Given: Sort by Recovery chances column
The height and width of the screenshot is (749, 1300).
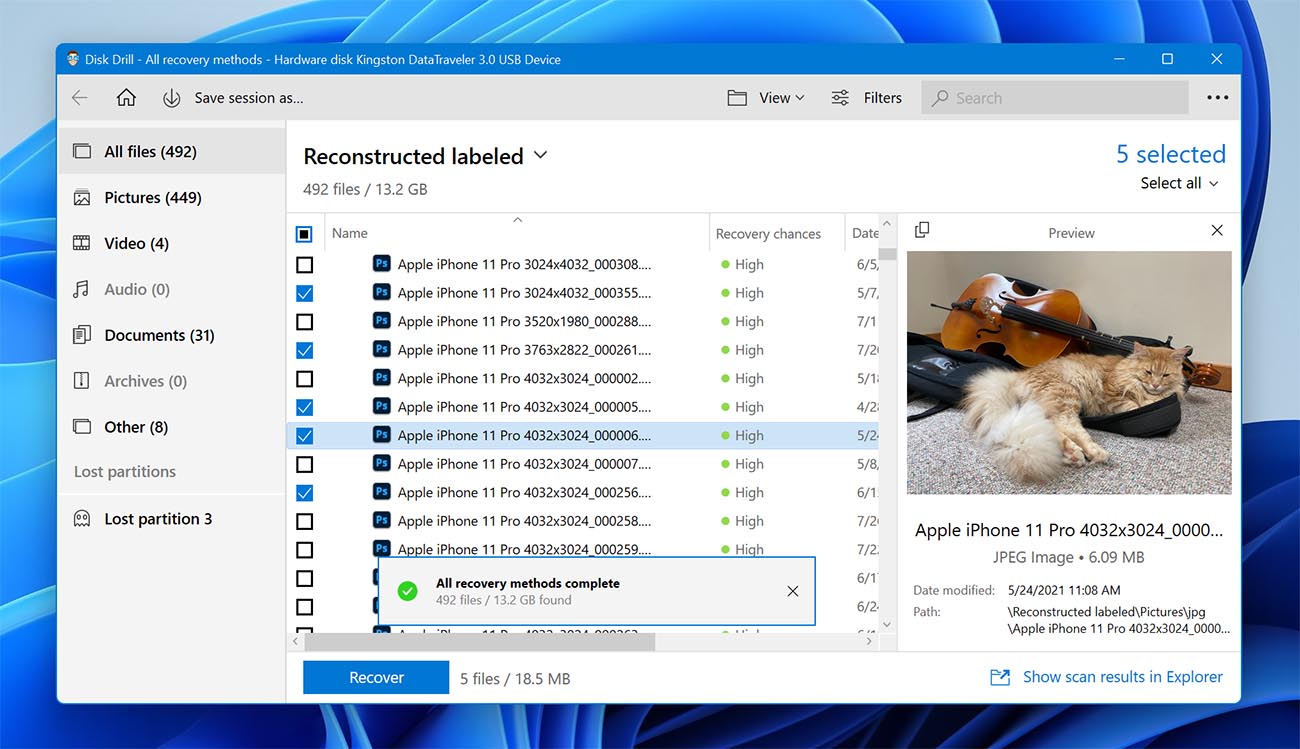Looking at the screenshot, I should click(x=768, y=233).
